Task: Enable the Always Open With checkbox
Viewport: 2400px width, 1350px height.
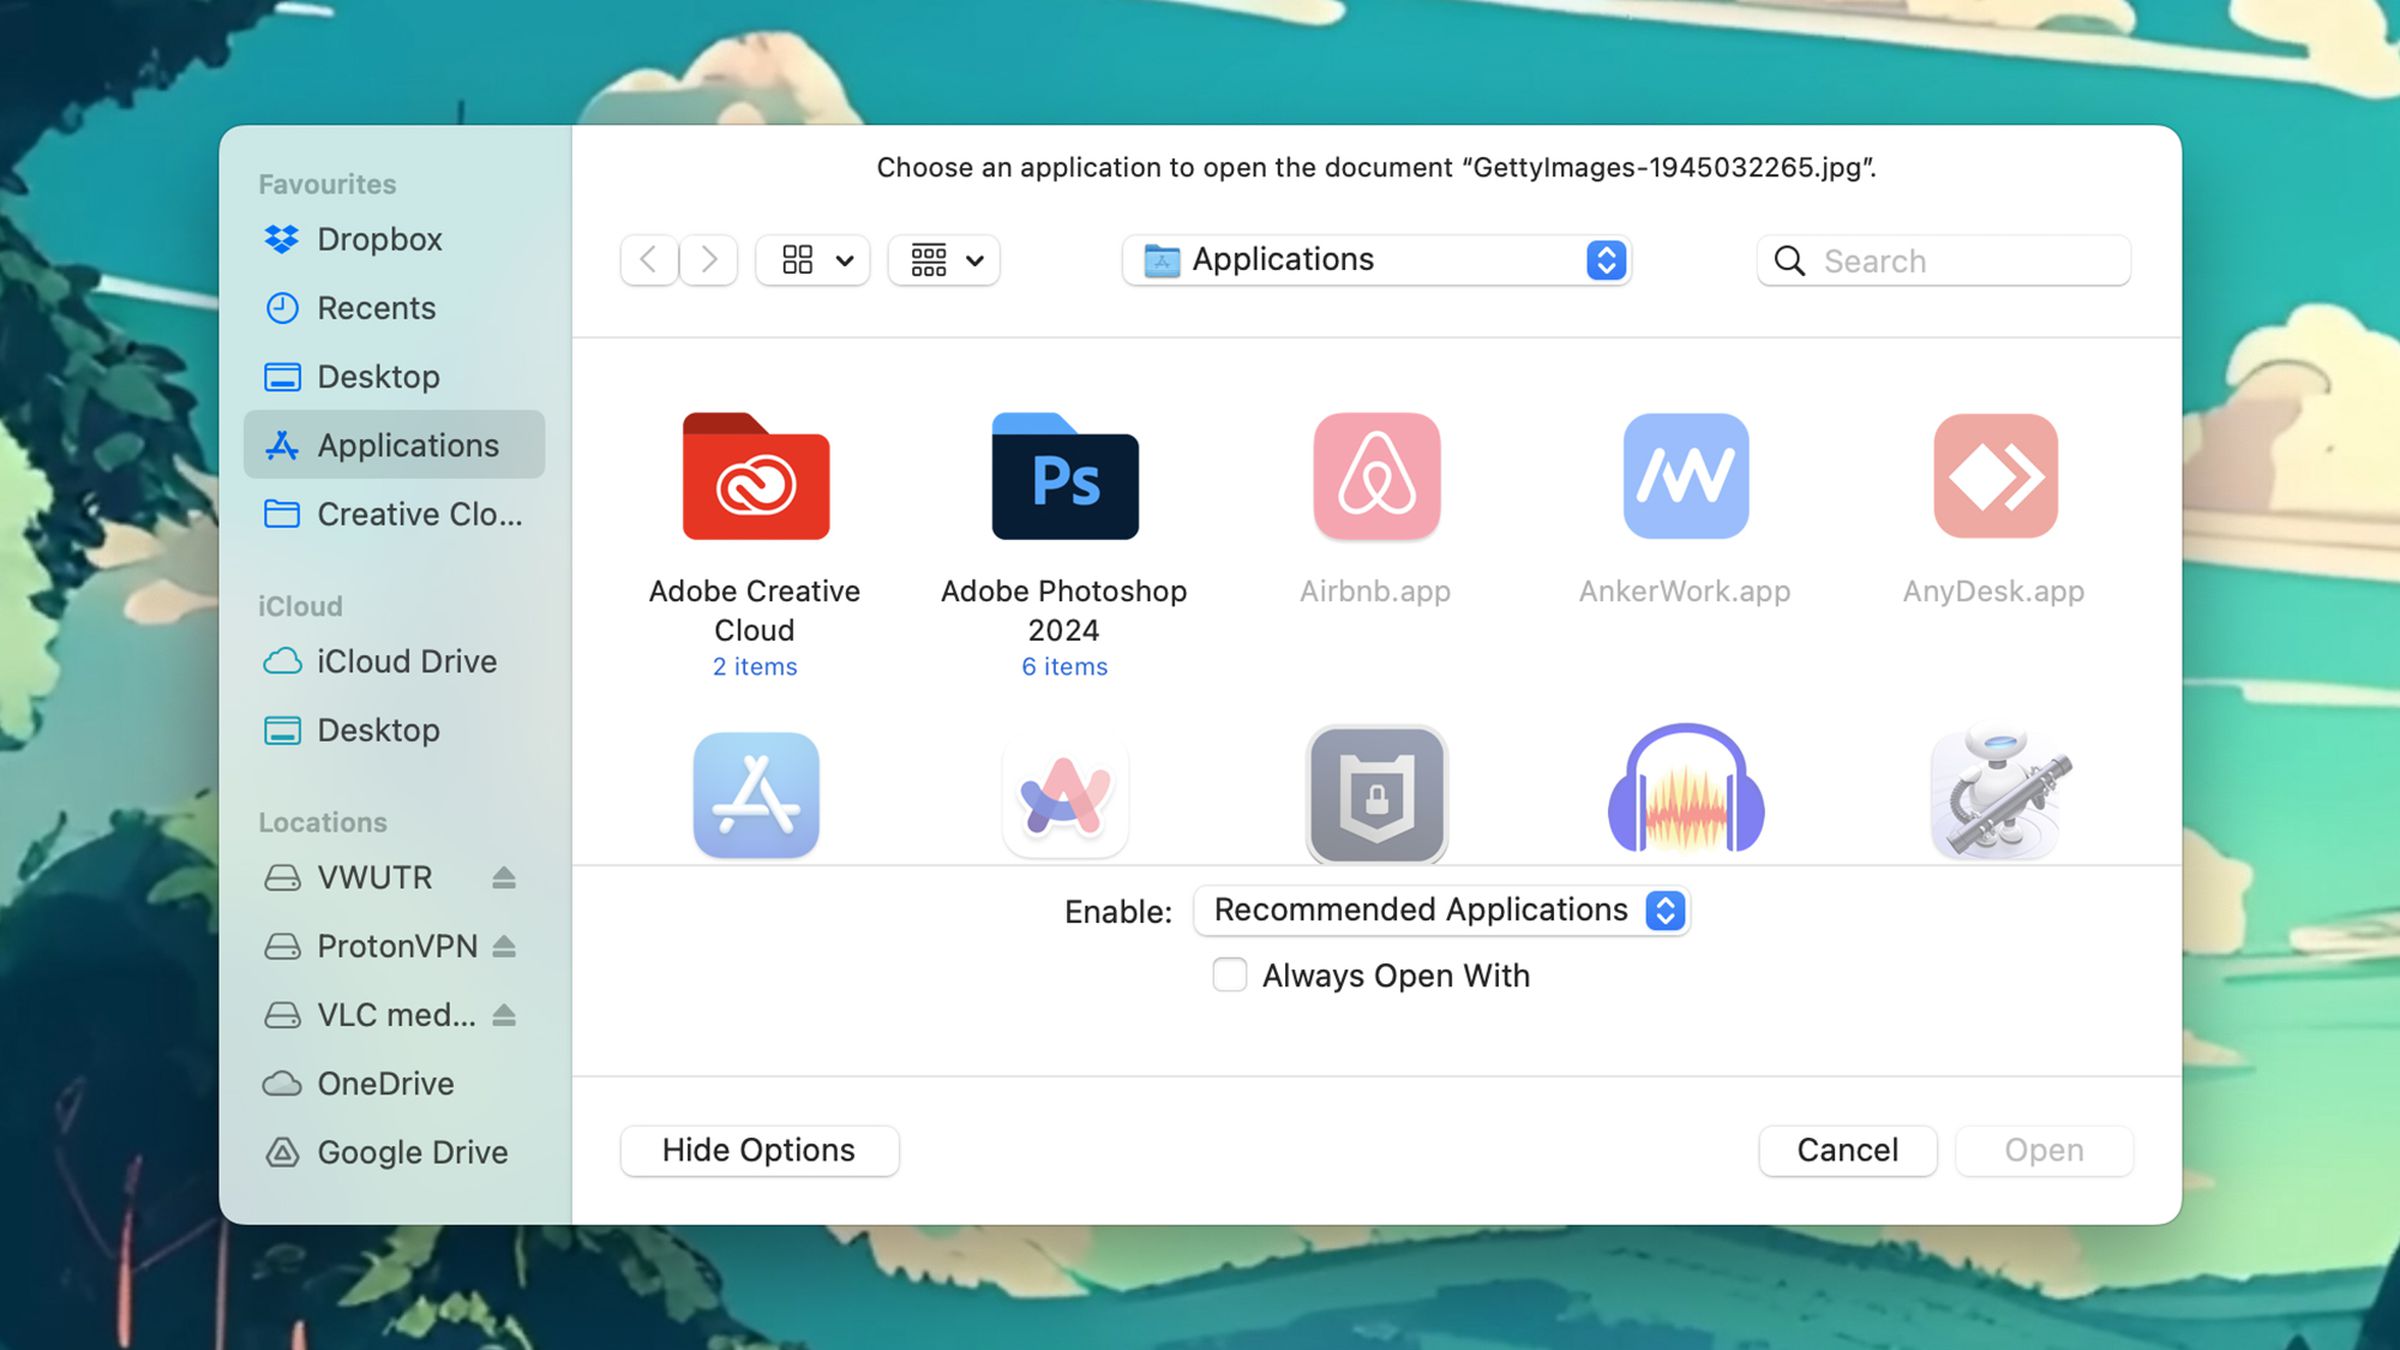Action: (1229, 974)
